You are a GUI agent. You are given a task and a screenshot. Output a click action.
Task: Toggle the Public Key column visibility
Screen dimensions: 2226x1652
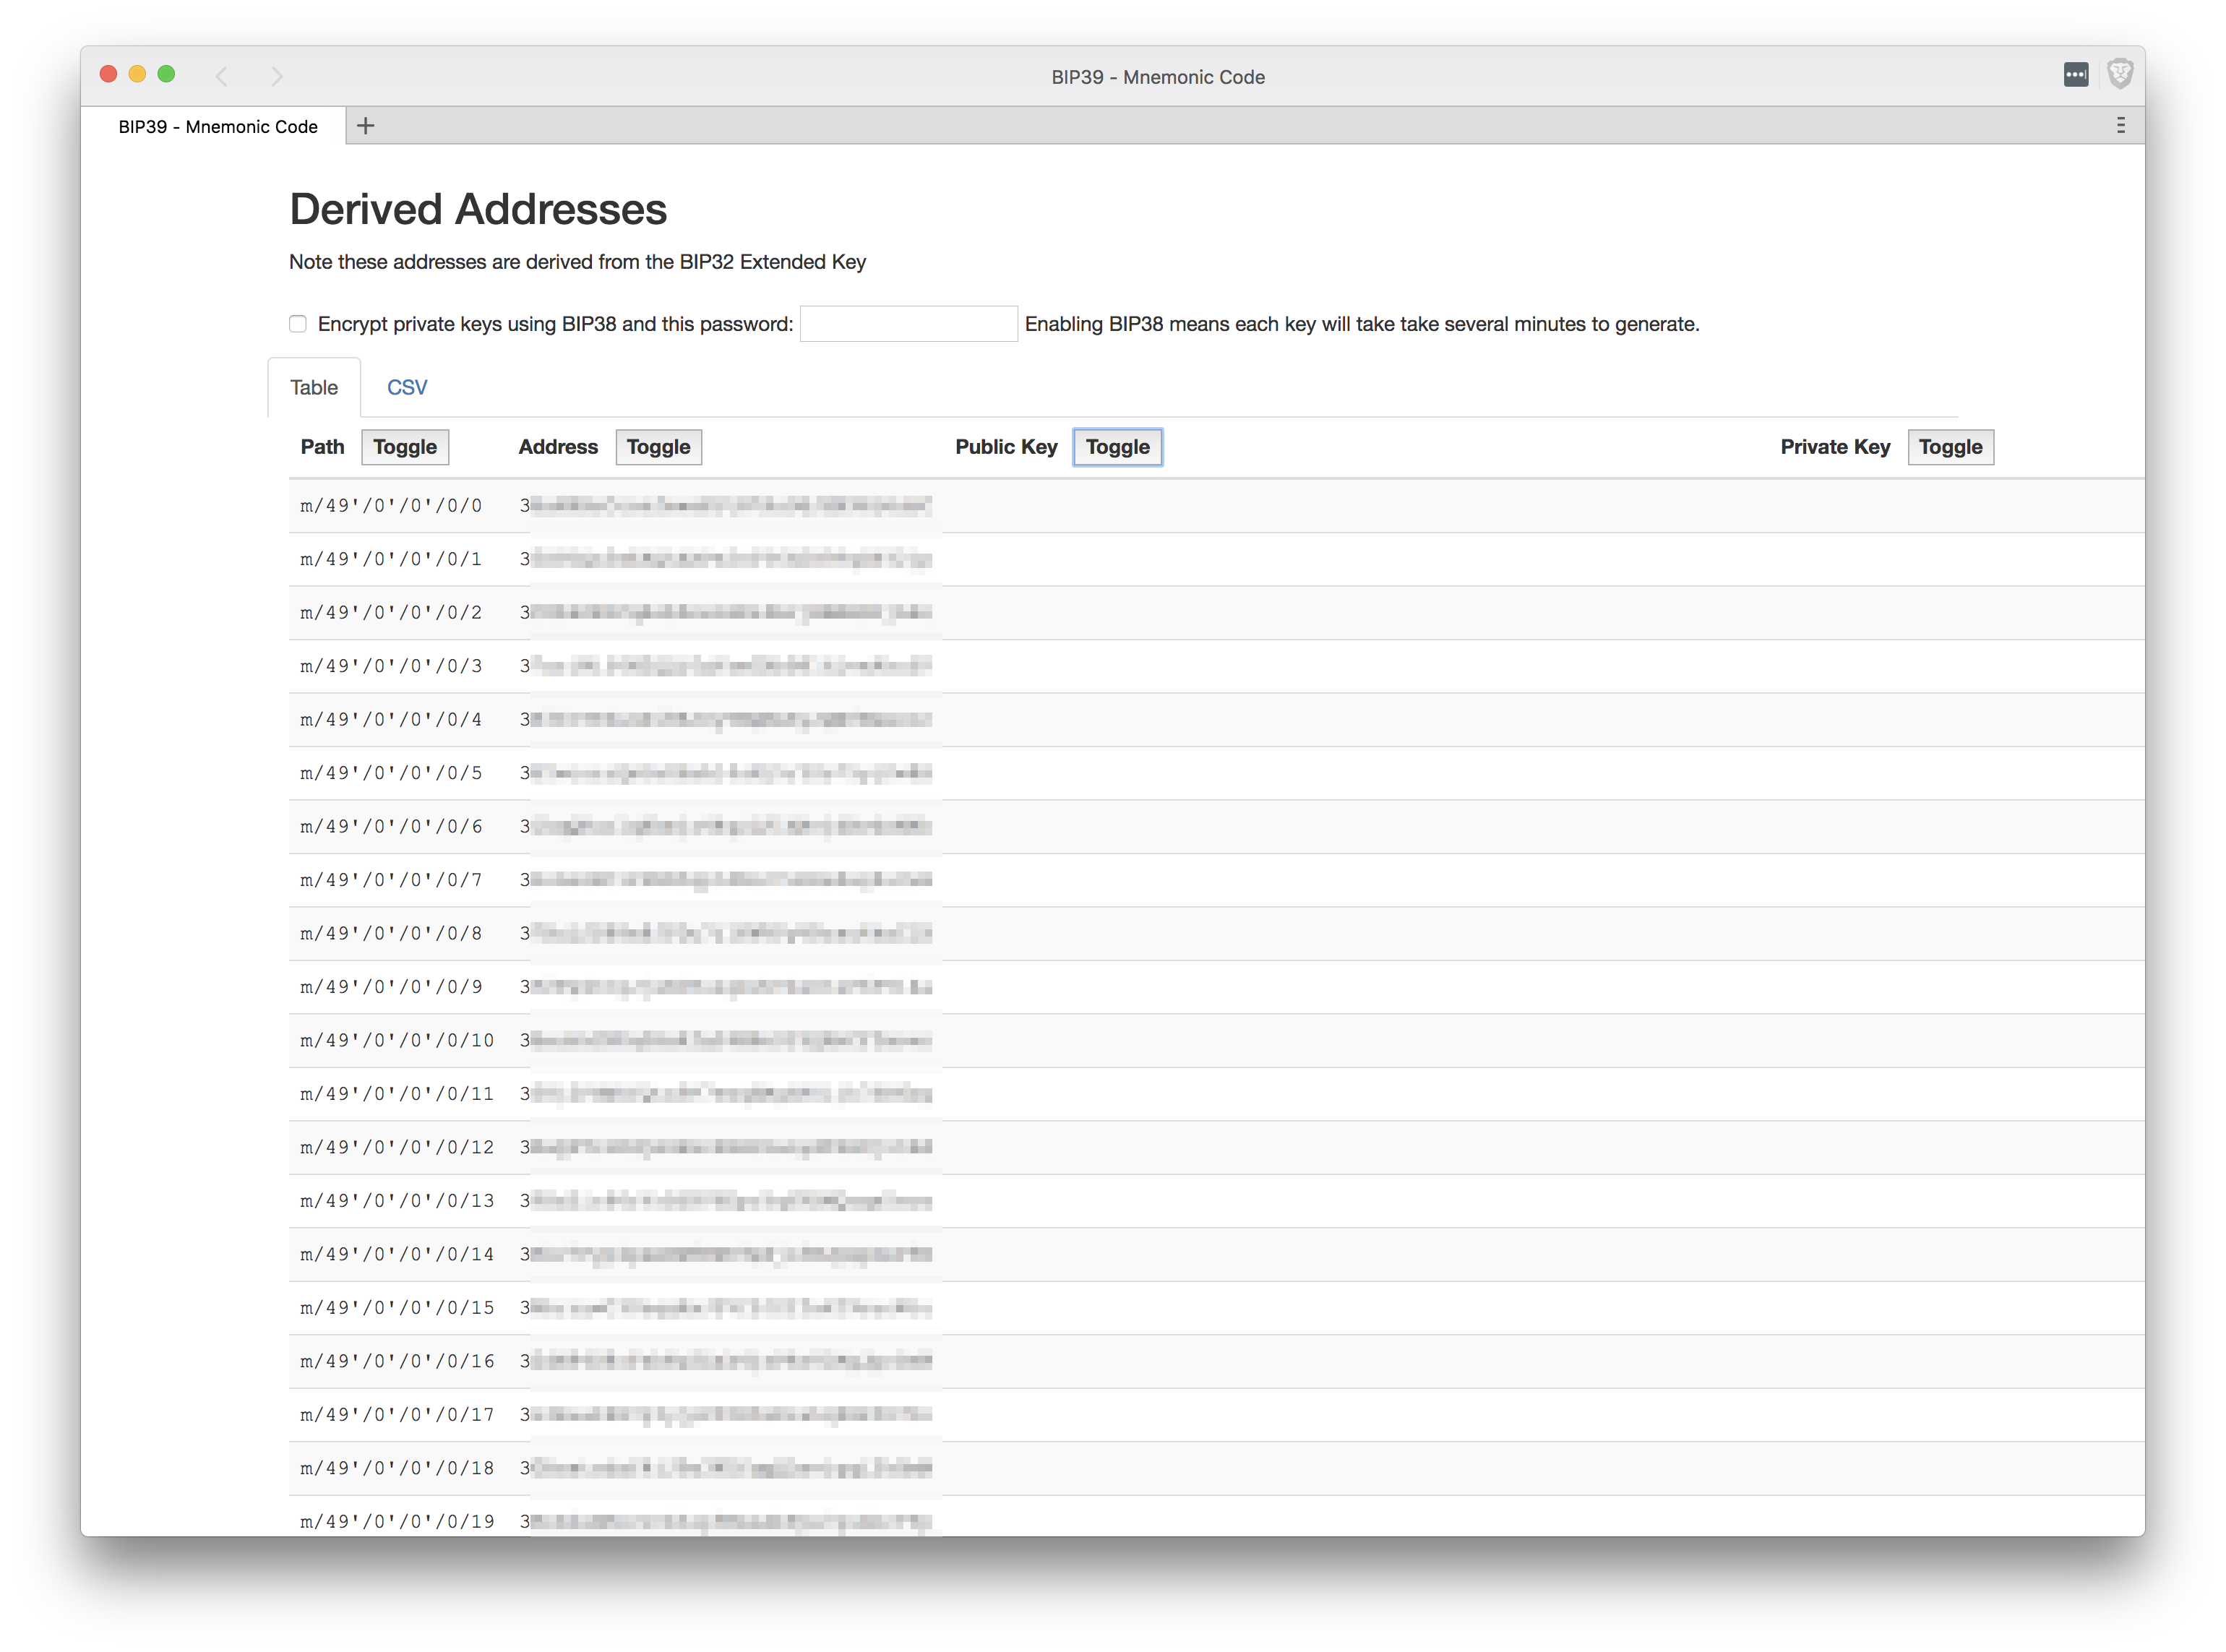point(1117,447)
